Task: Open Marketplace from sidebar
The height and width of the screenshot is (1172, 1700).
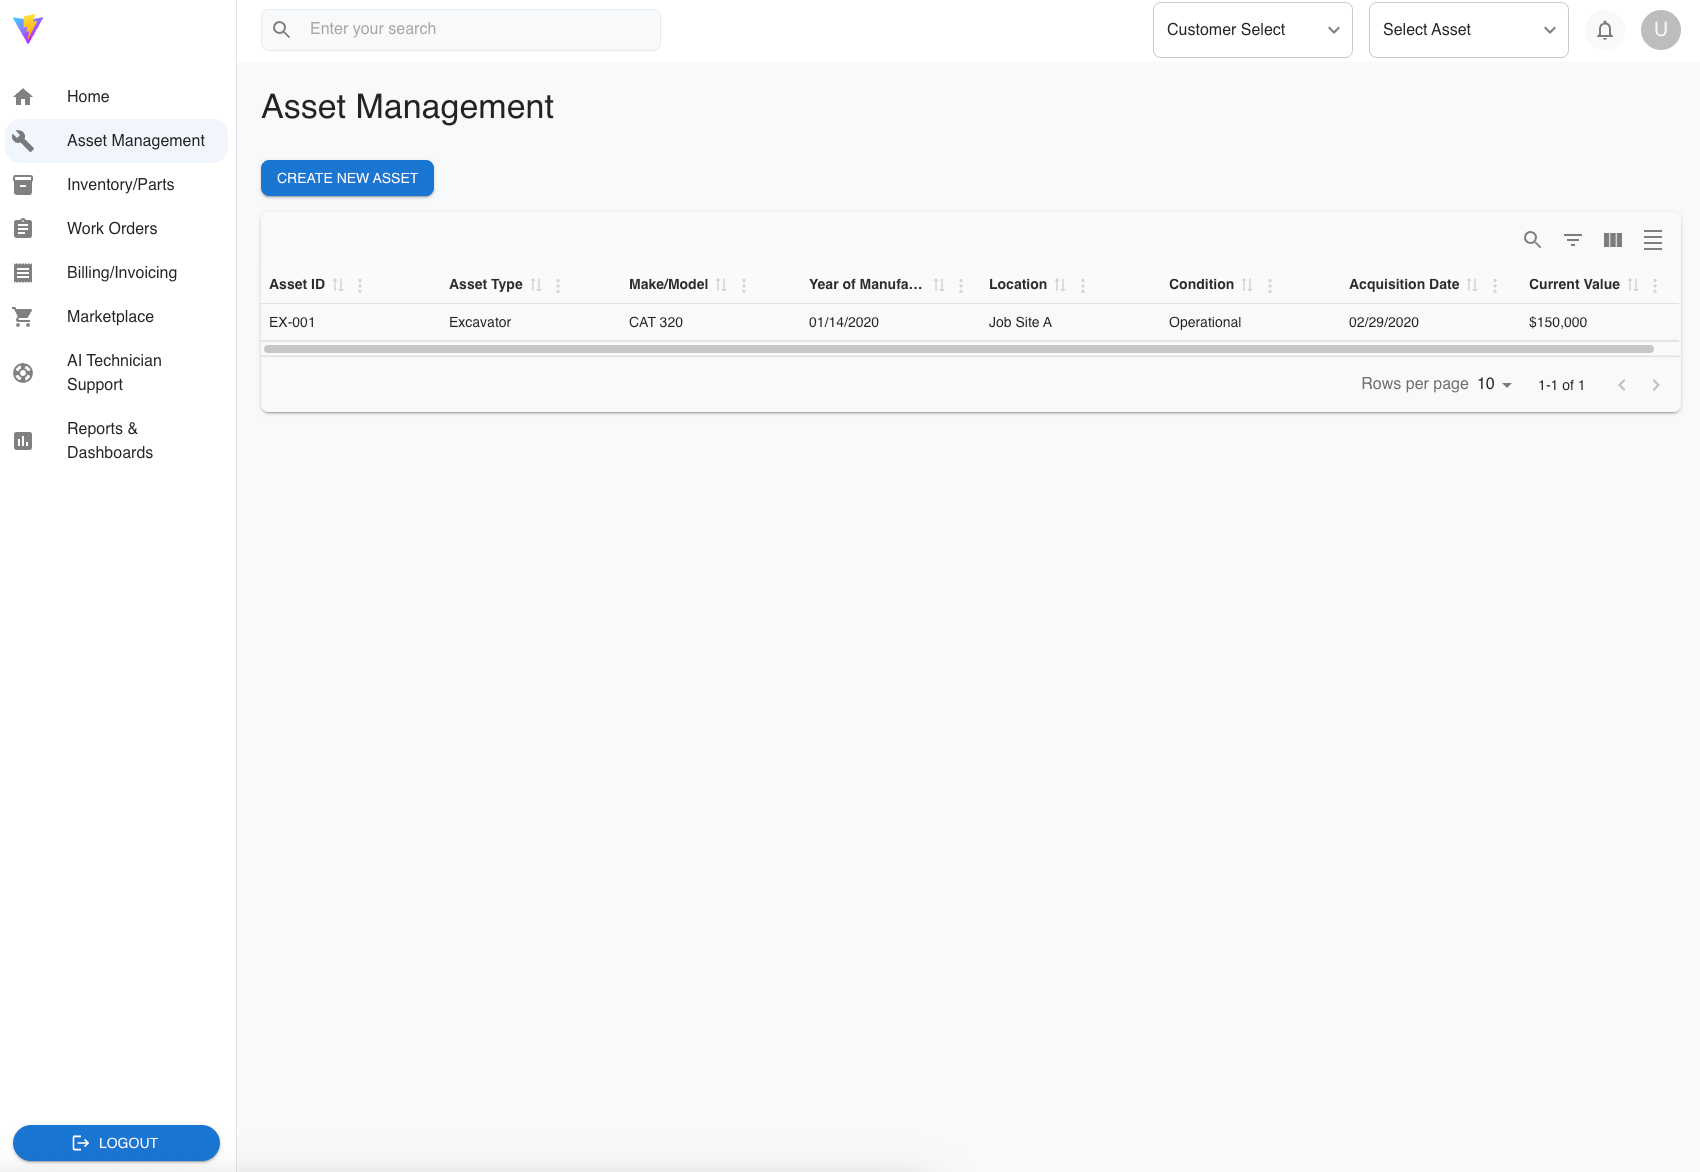Action: pos(117,317)
